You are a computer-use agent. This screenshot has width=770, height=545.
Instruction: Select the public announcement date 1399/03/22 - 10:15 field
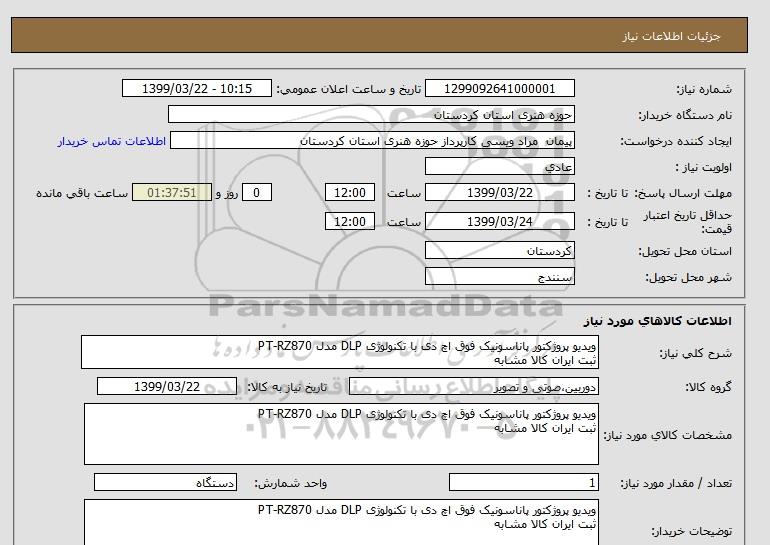tap(196, 88)
